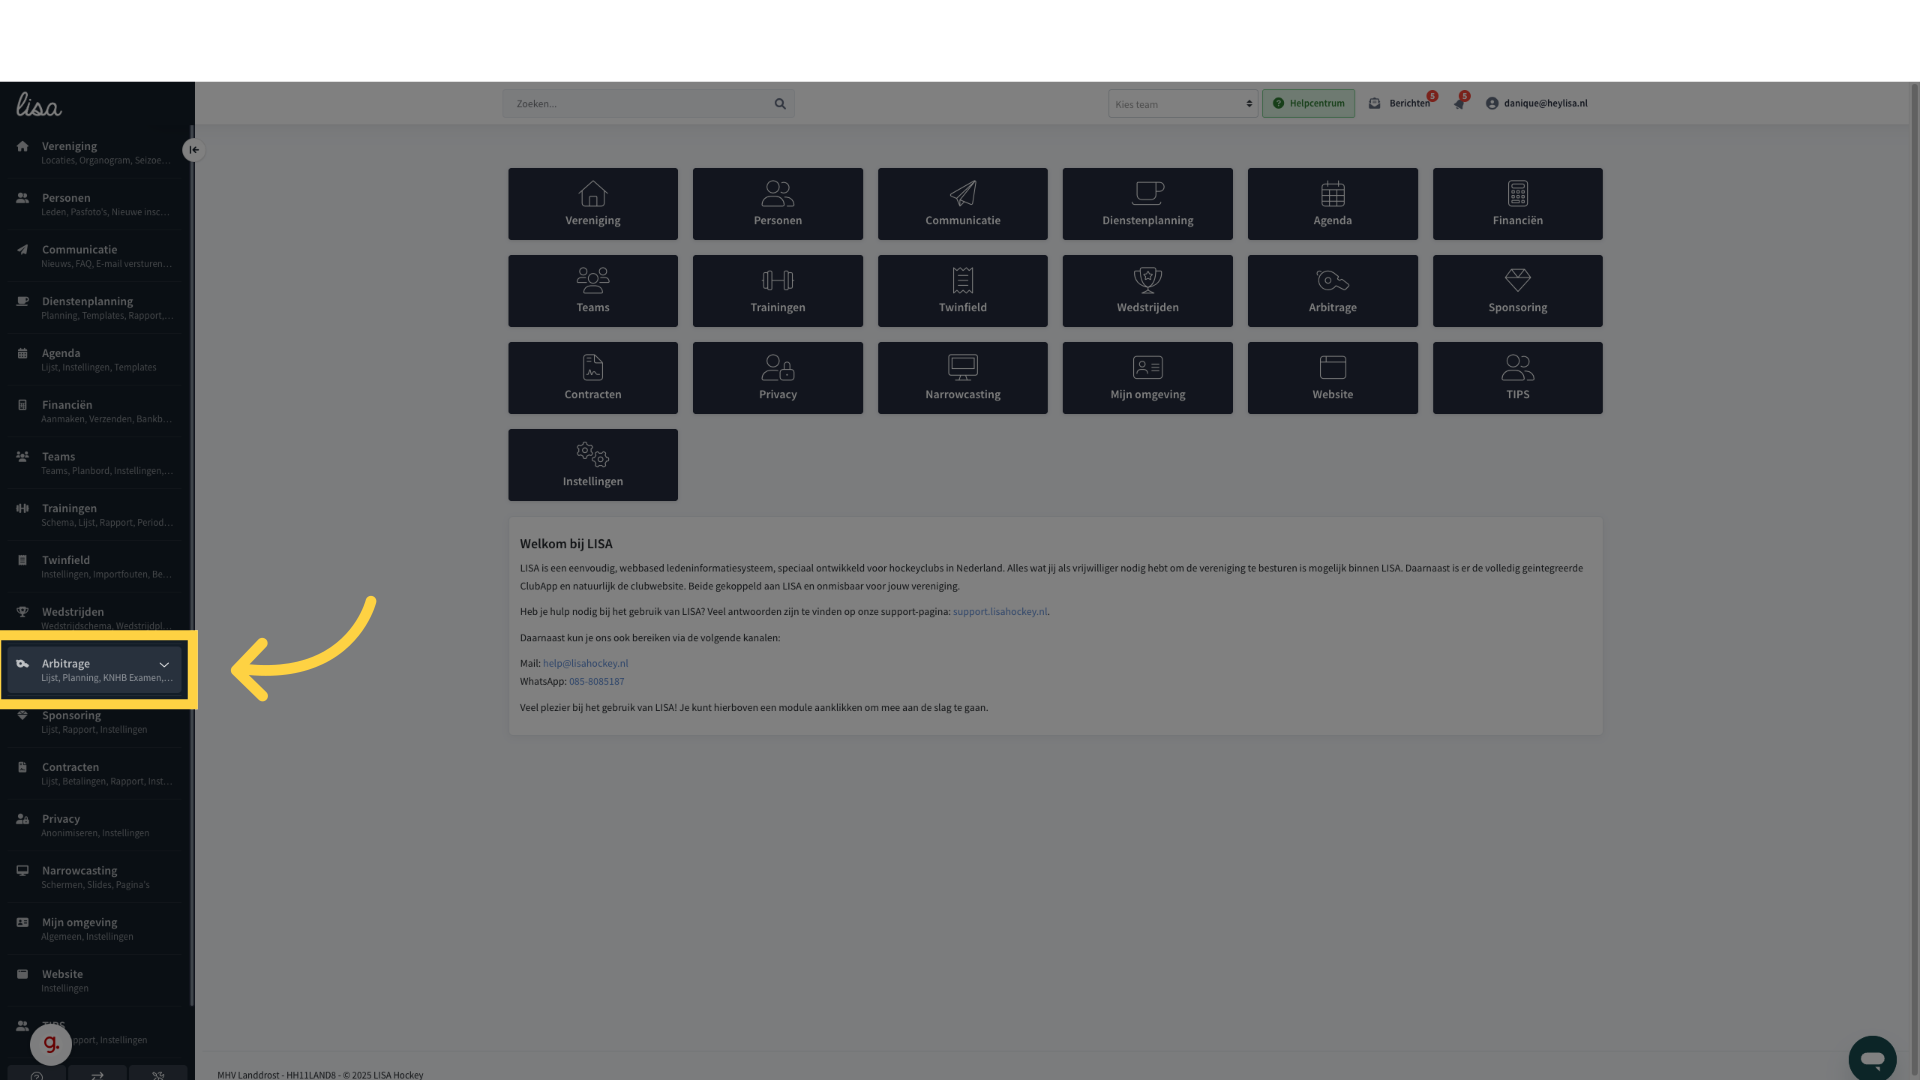
Task: Click the red g. floating badge
Action: tap(51, 1044)
